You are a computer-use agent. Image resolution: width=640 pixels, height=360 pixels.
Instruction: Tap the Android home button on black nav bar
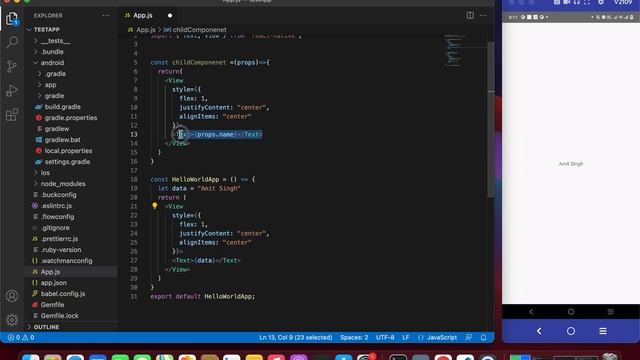(x=571, y=312)
